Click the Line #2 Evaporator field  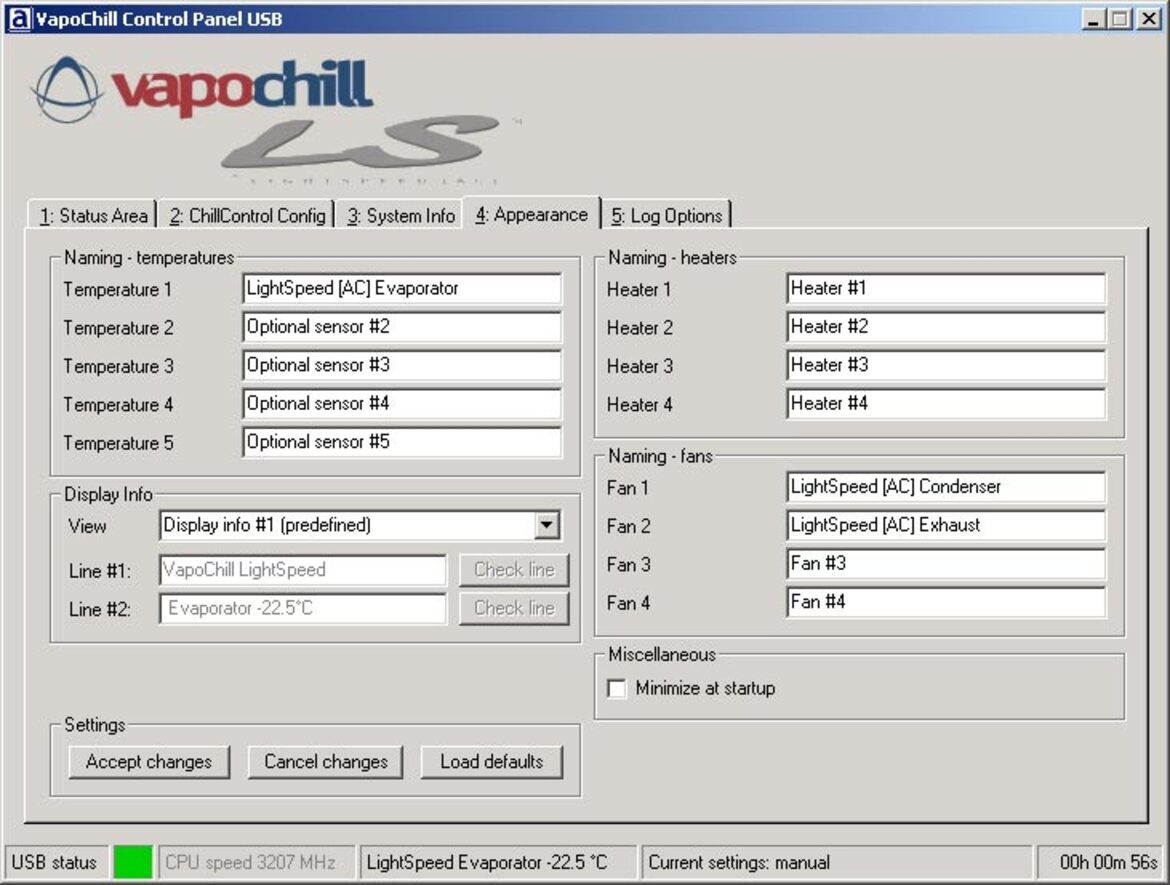[303, 608]
